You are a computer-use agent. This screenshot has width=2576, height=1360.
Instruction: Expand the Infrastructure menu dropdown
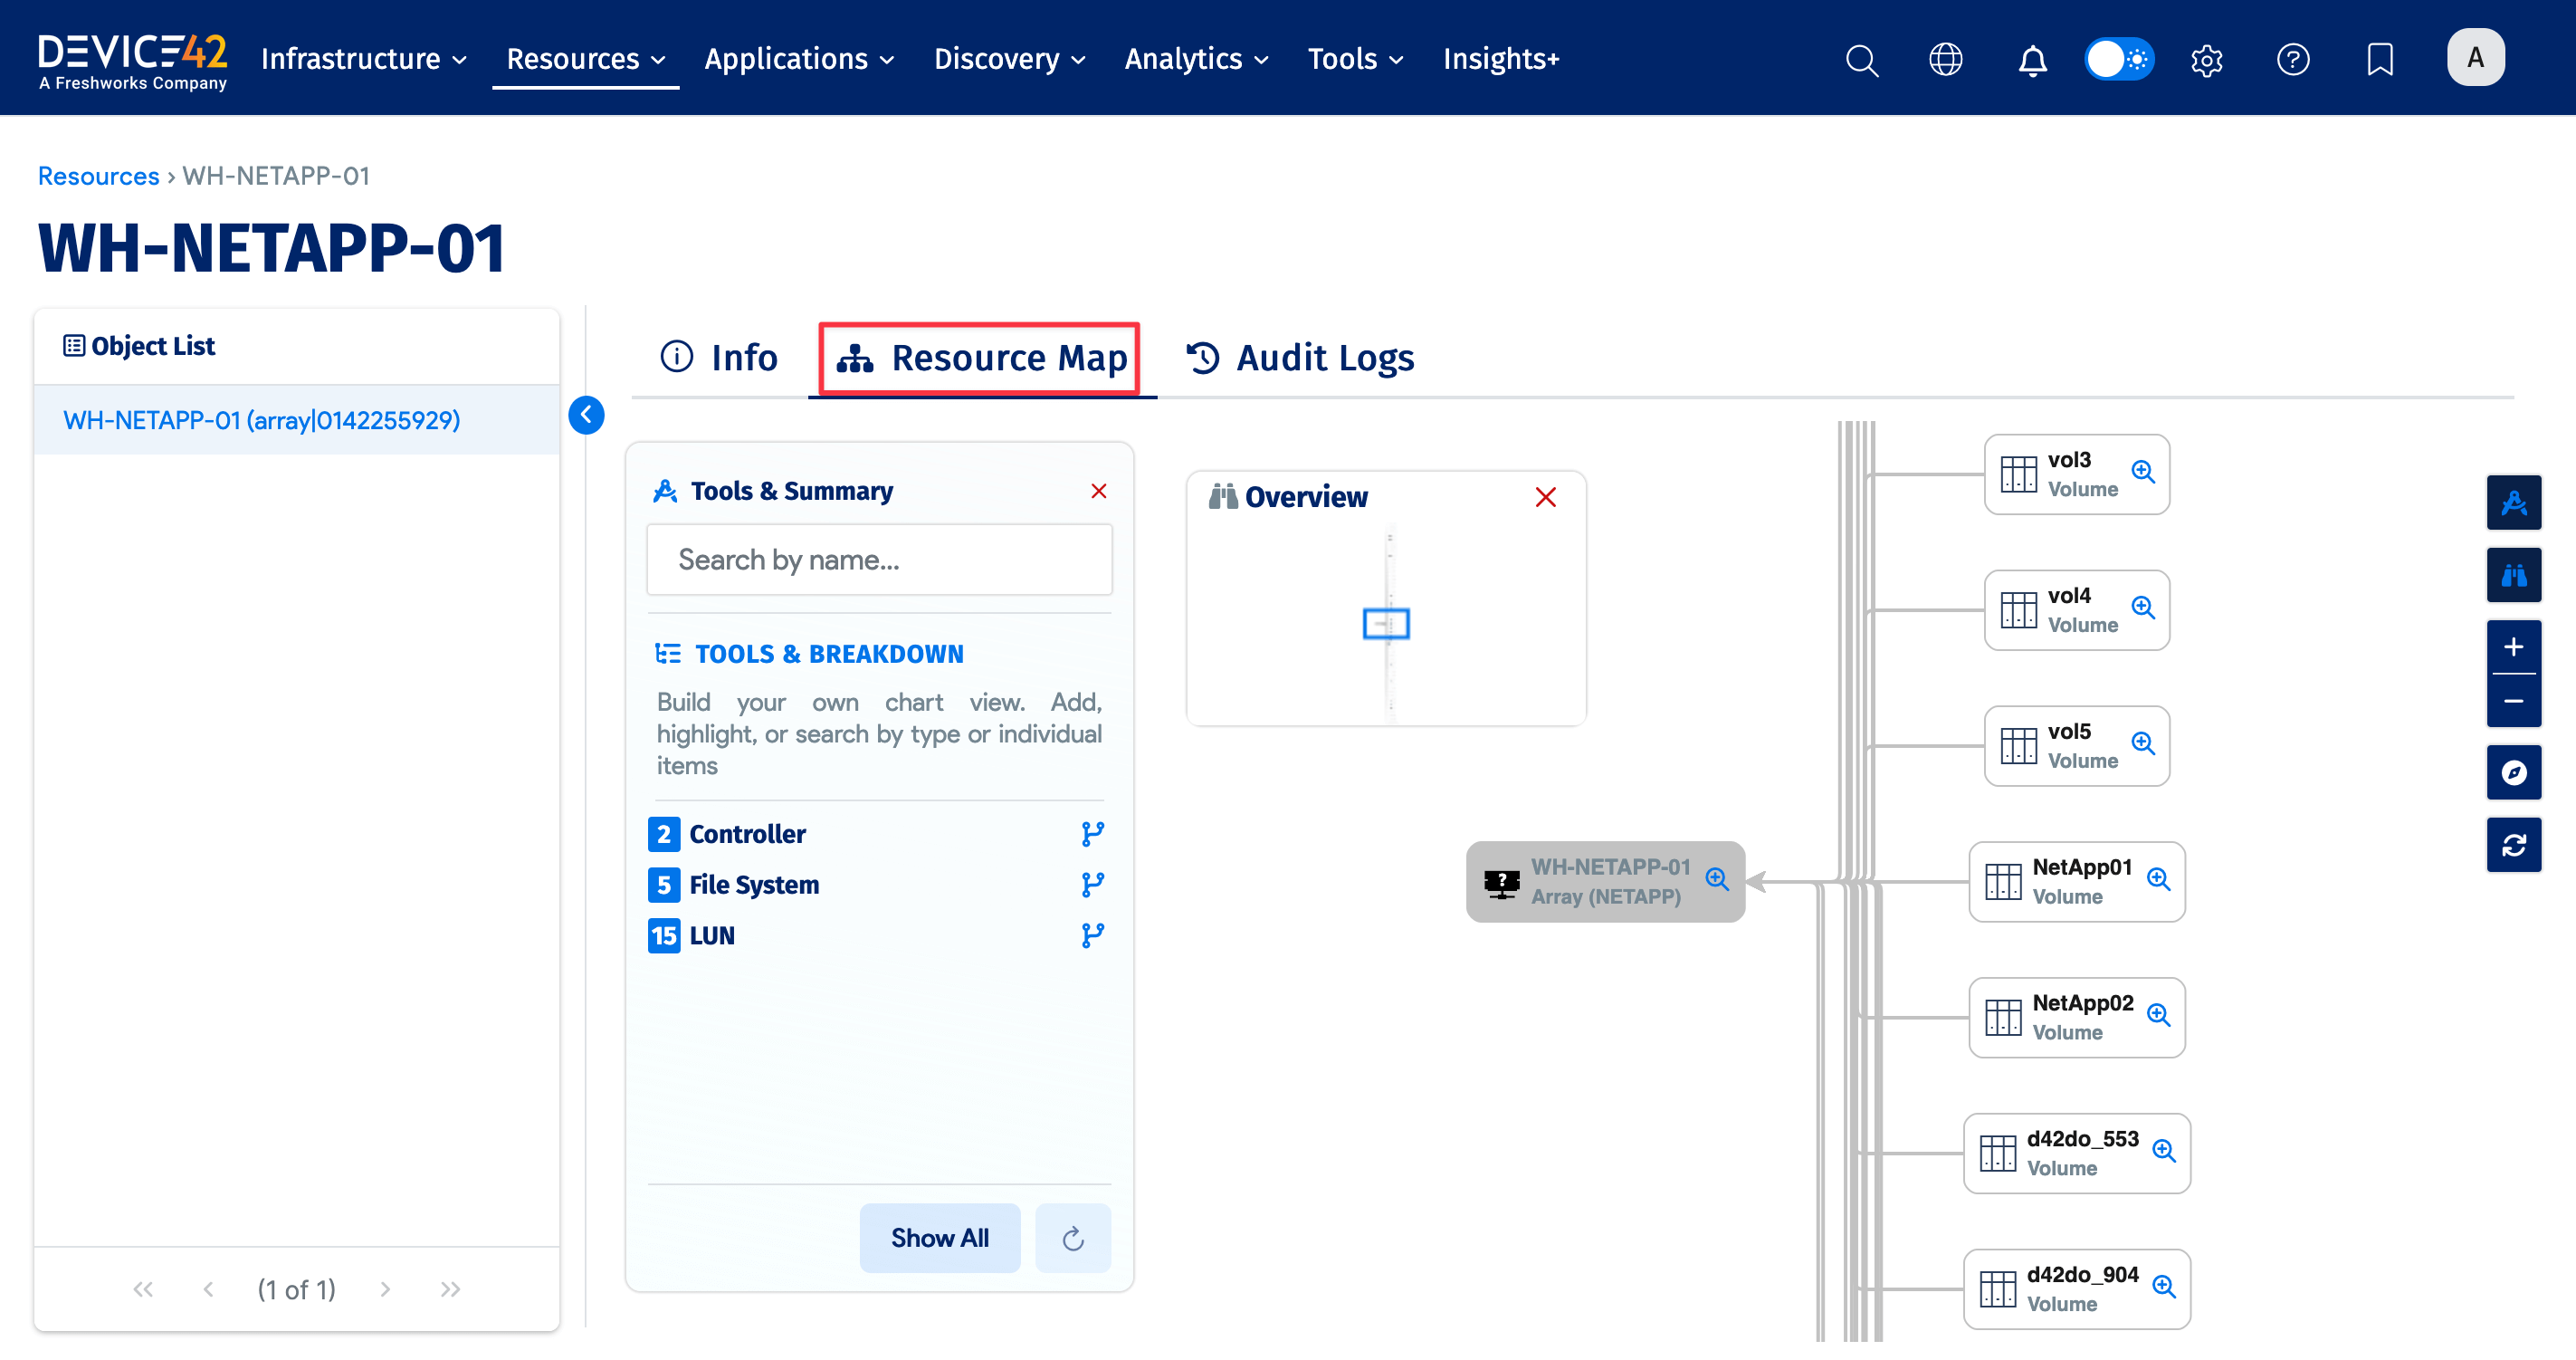click(363, 60)
